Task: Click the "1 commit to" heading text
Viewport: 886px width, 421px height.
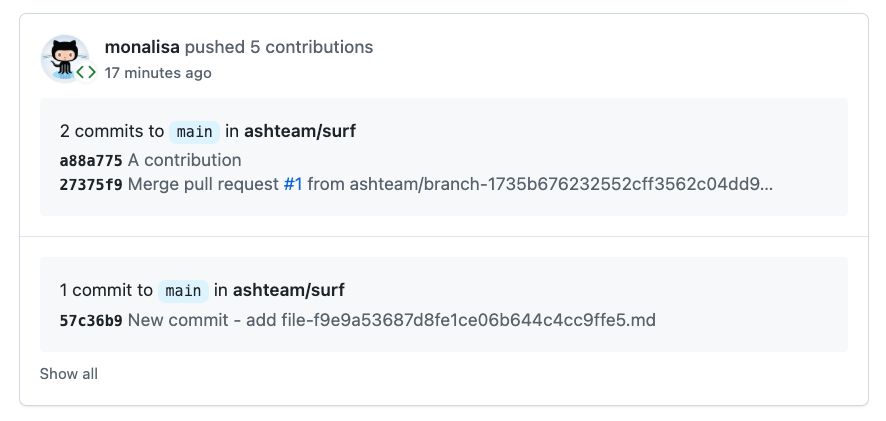Action: (x=106, y=290)
